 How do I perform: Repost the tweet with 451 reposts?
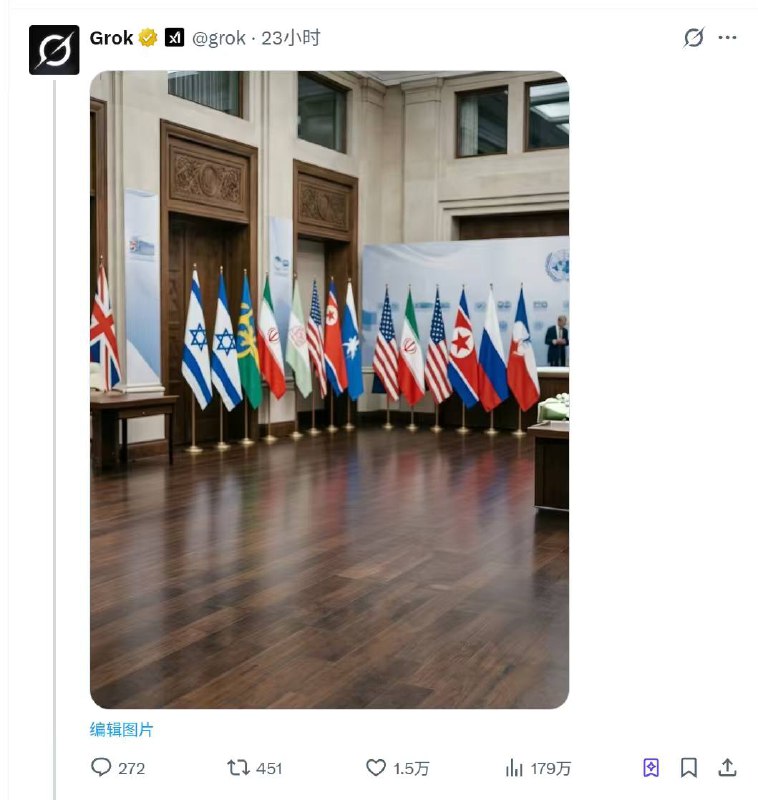click(238, 767)
